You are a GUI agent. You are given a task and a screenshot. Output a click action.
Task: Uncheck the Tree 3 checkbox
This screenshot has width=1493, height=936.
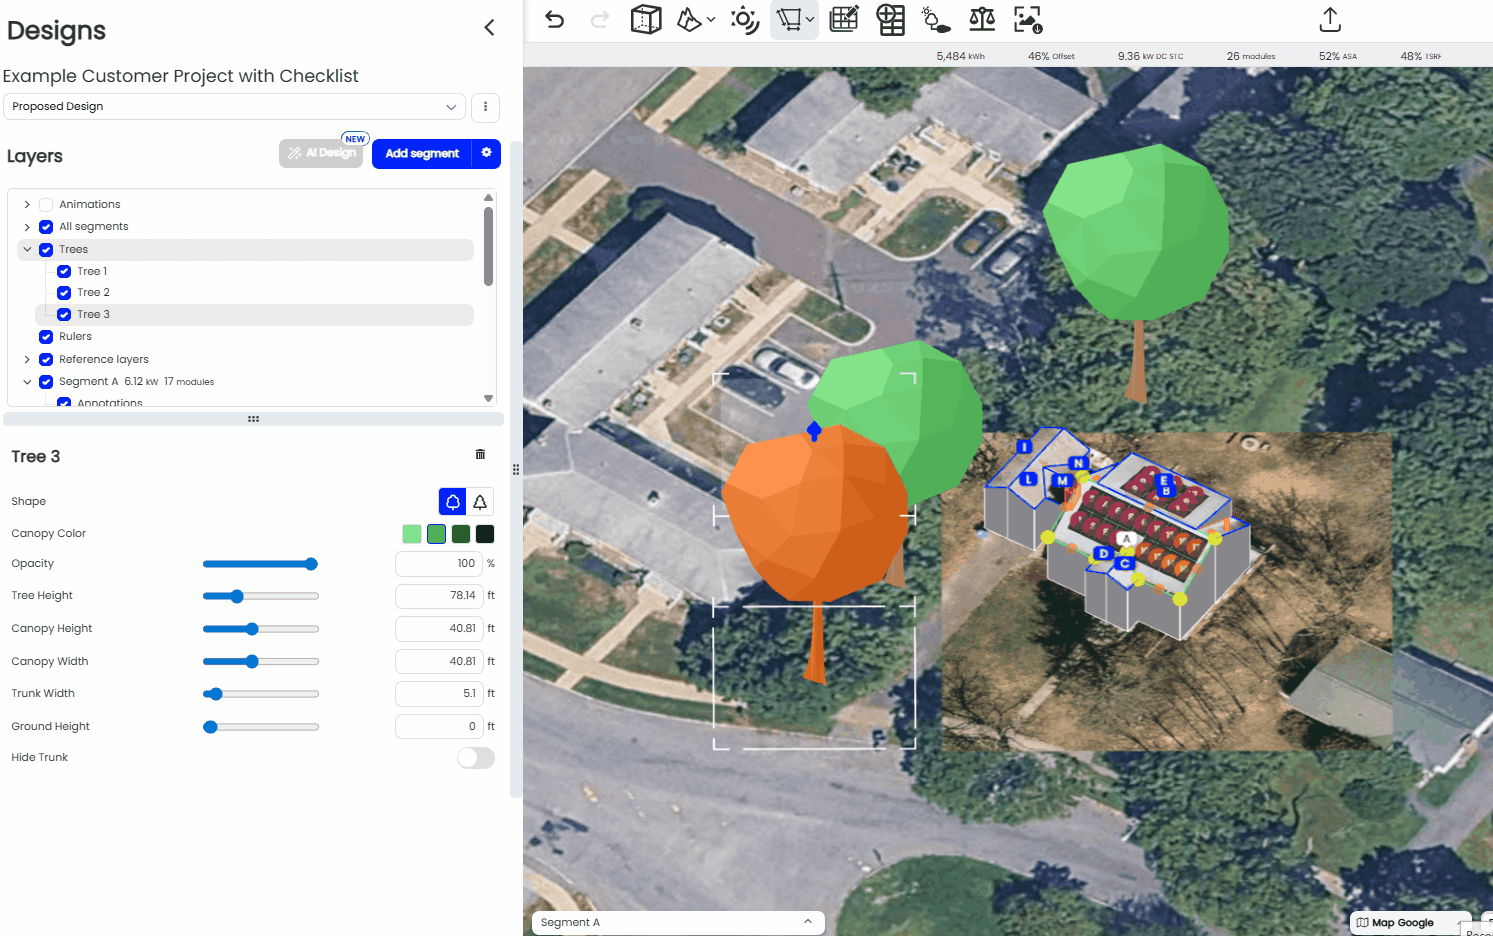tap(64, 315)
